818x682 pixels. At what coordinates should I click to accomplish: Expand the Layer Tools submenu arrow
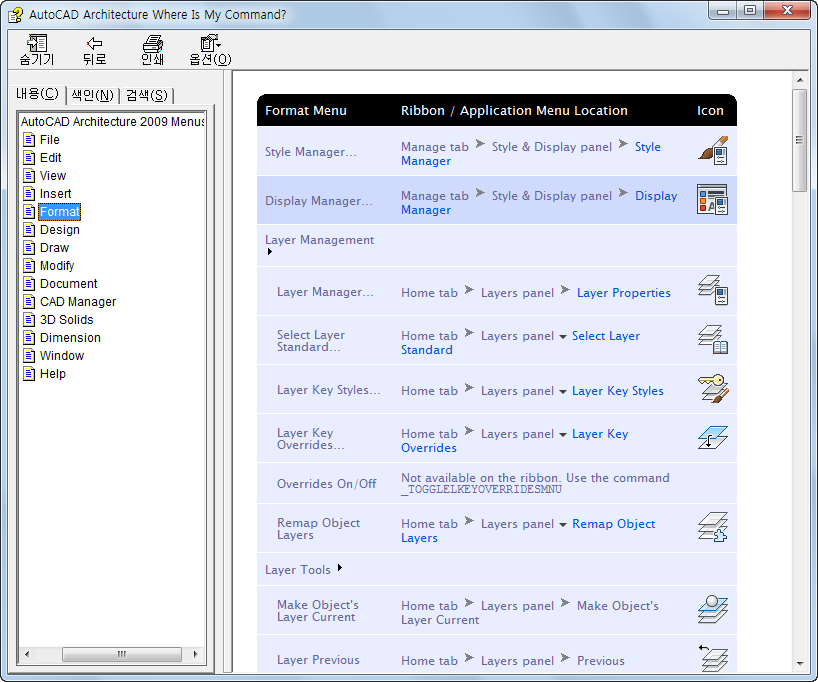pos(340,568)
